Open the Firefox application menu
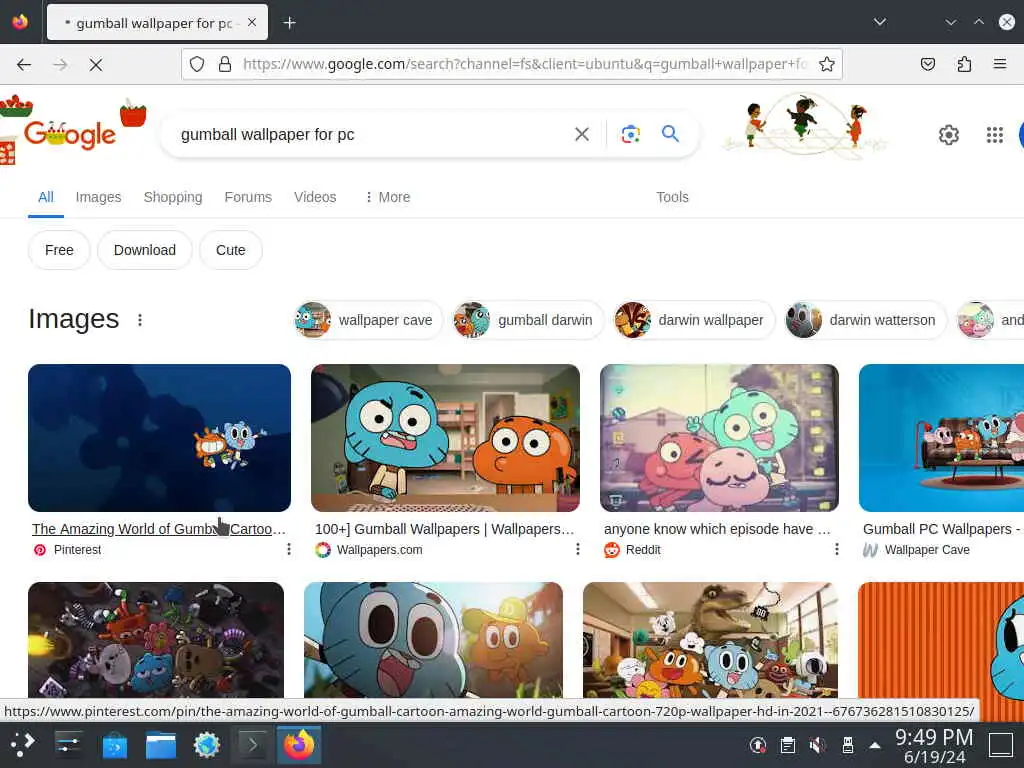 (1000, 64)
